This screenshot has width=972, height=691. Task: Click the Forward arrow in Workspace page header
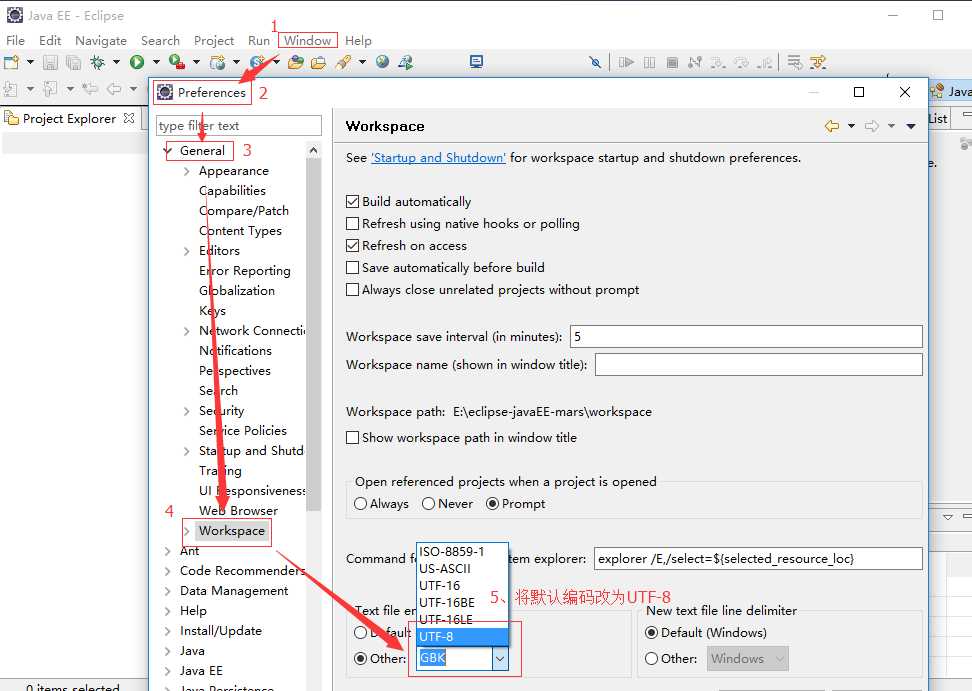click(872, 126)
